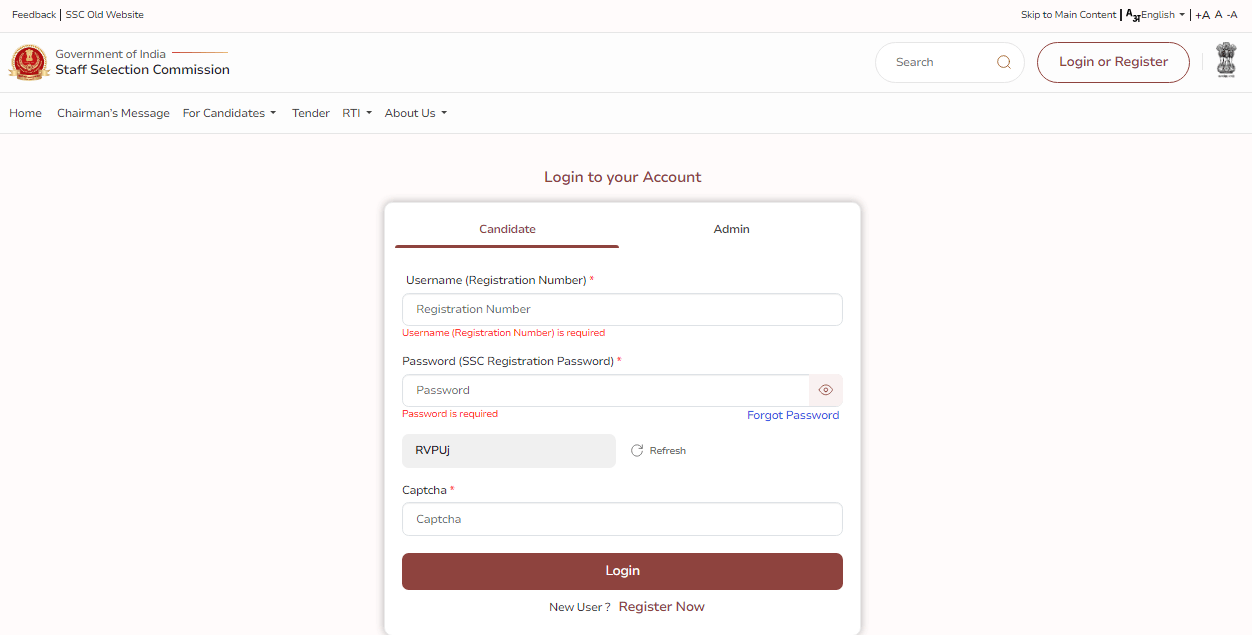Viewport: 1252px width, 635px height.
Task: Click the Login button
Action: coord(622,570)
